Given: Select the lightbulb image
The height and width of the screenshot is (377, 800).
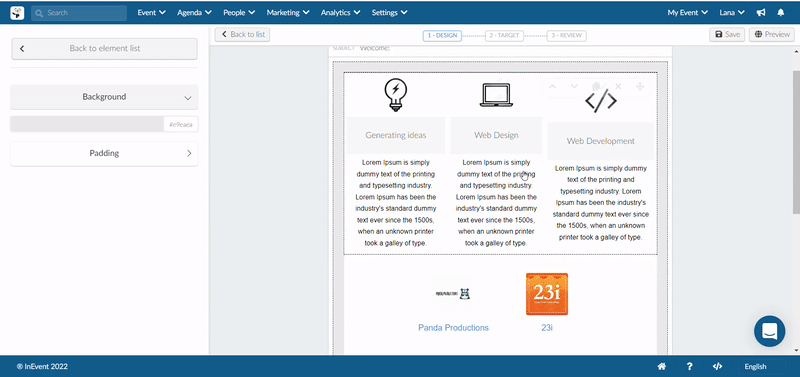Looking at the screenshot, I should click(x=395, y=95).
